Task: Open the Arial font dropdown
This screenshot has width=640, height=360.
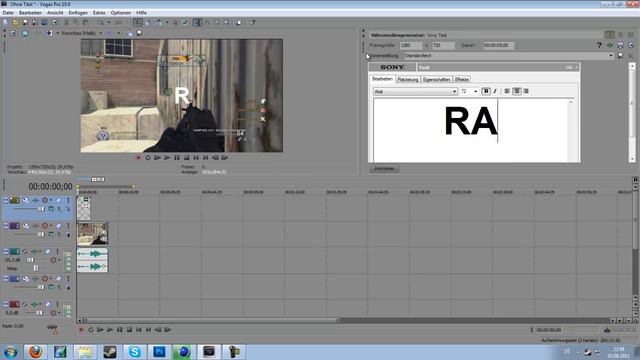Action: (454, 92)
